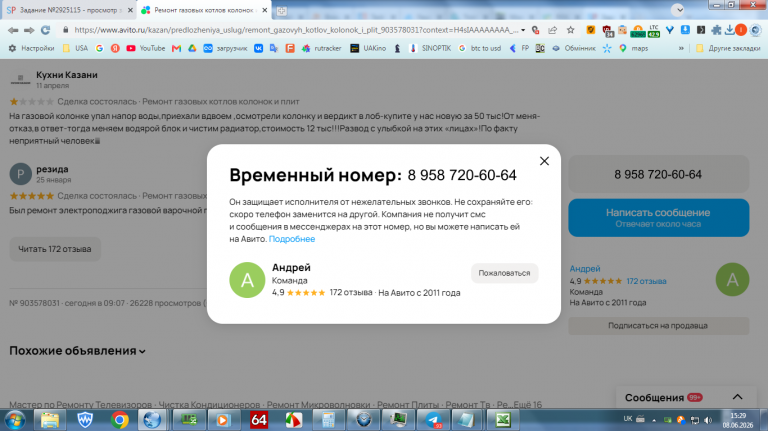This screenshot has width=768, height=431.
Task: Open the LTC price extension icon
Action: pyautogui.click(x=654, y=31)
